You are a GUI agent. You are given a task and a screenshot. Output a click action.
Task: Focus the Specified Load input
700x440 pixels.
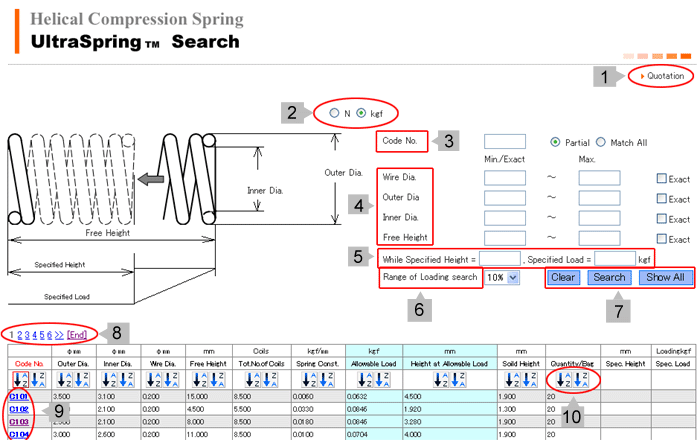(x=615, y=259)
